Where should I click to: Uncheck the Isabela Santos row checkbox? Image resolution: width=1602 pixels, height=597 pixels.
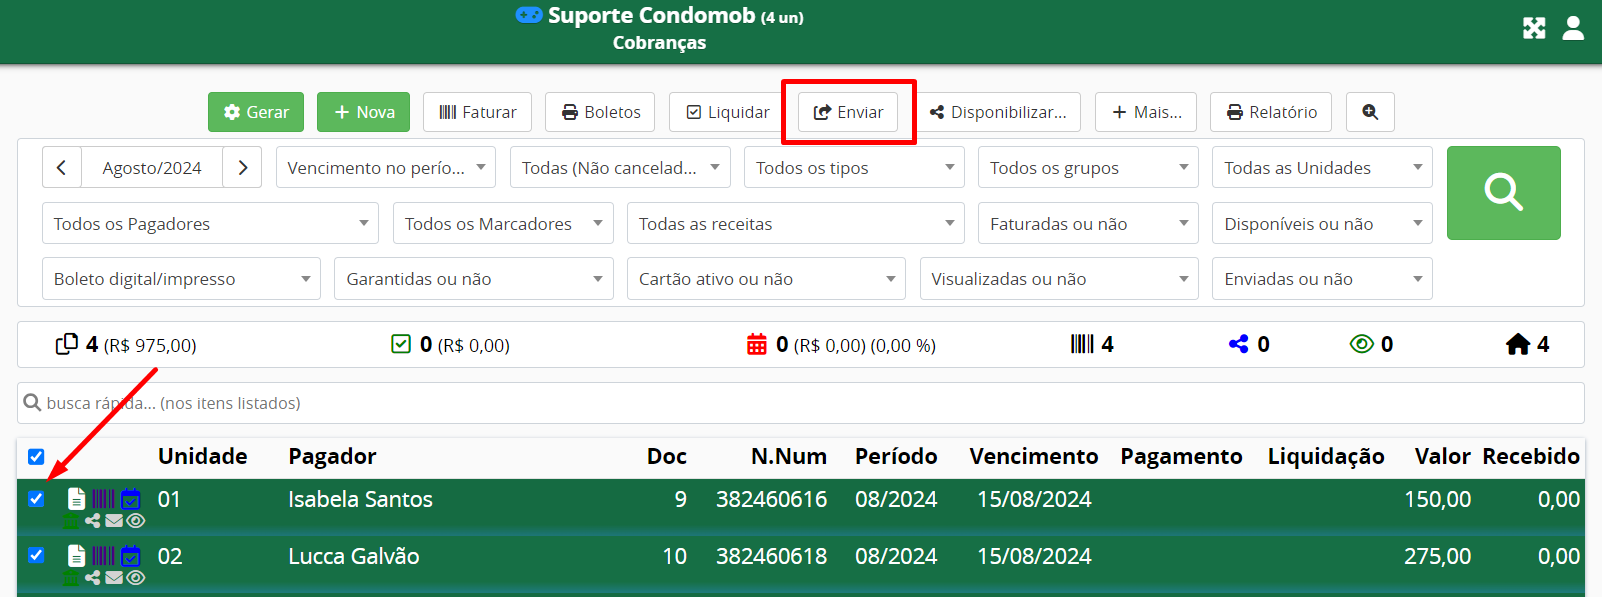pos(36,499)
